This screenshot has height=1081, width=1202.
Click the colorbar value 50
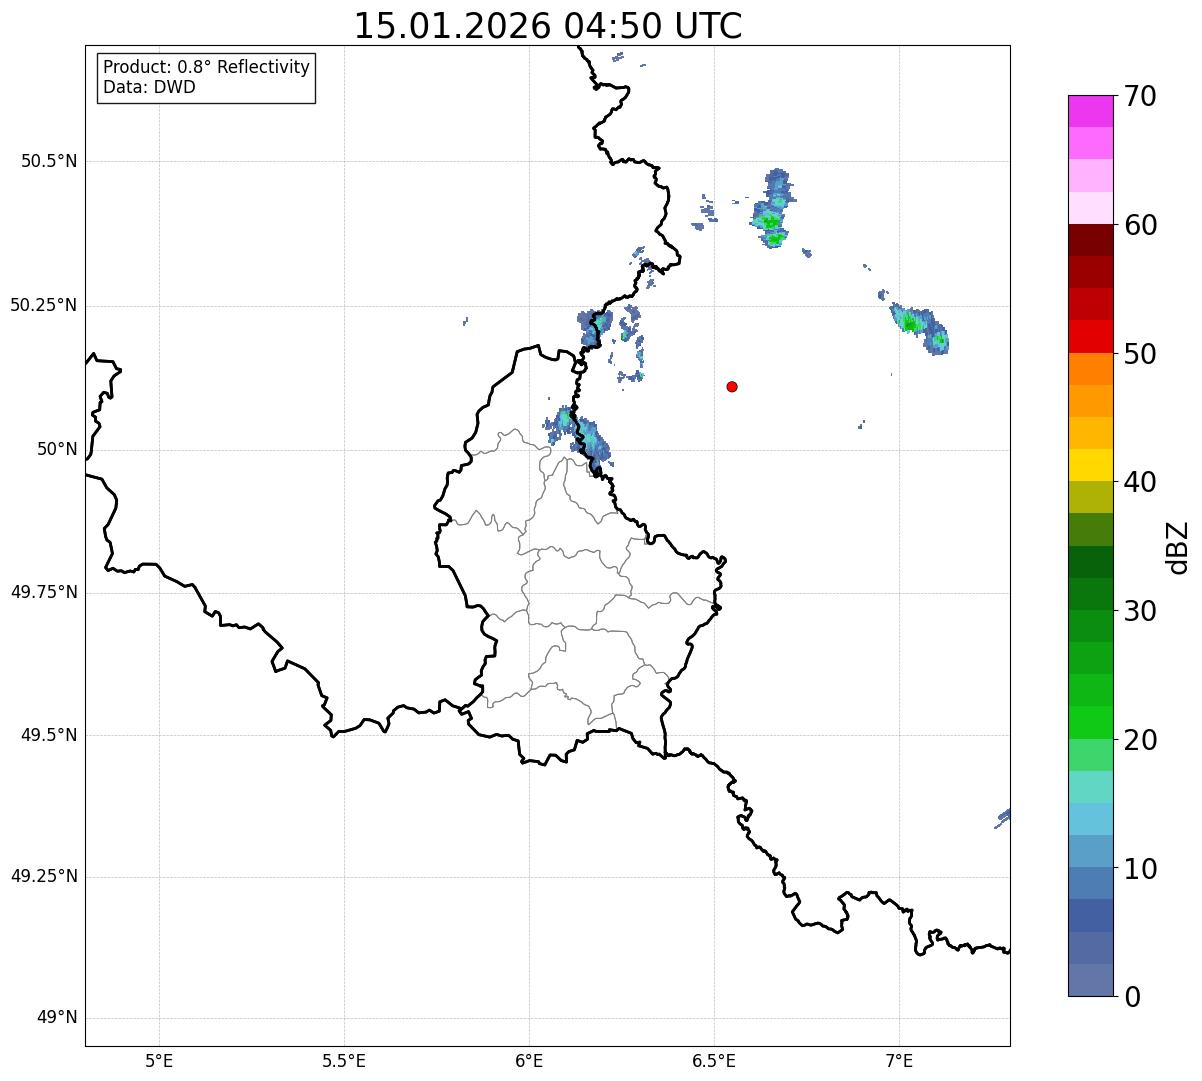[1140, 354]
